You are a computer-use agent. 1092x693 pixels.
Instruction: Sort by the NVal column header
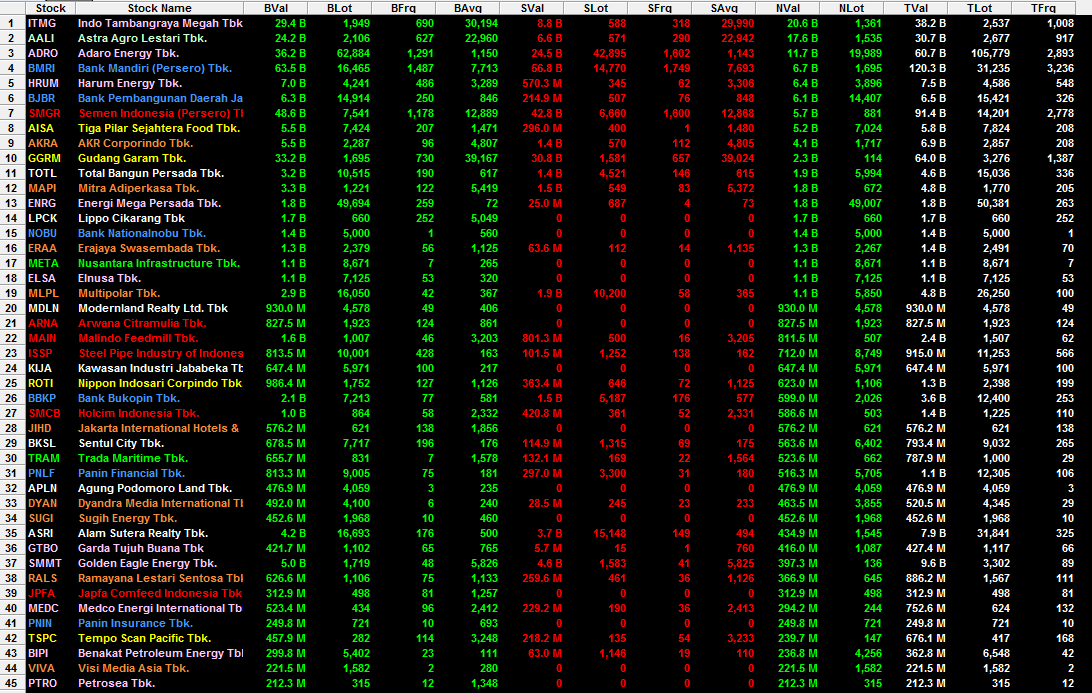[788, 8]
